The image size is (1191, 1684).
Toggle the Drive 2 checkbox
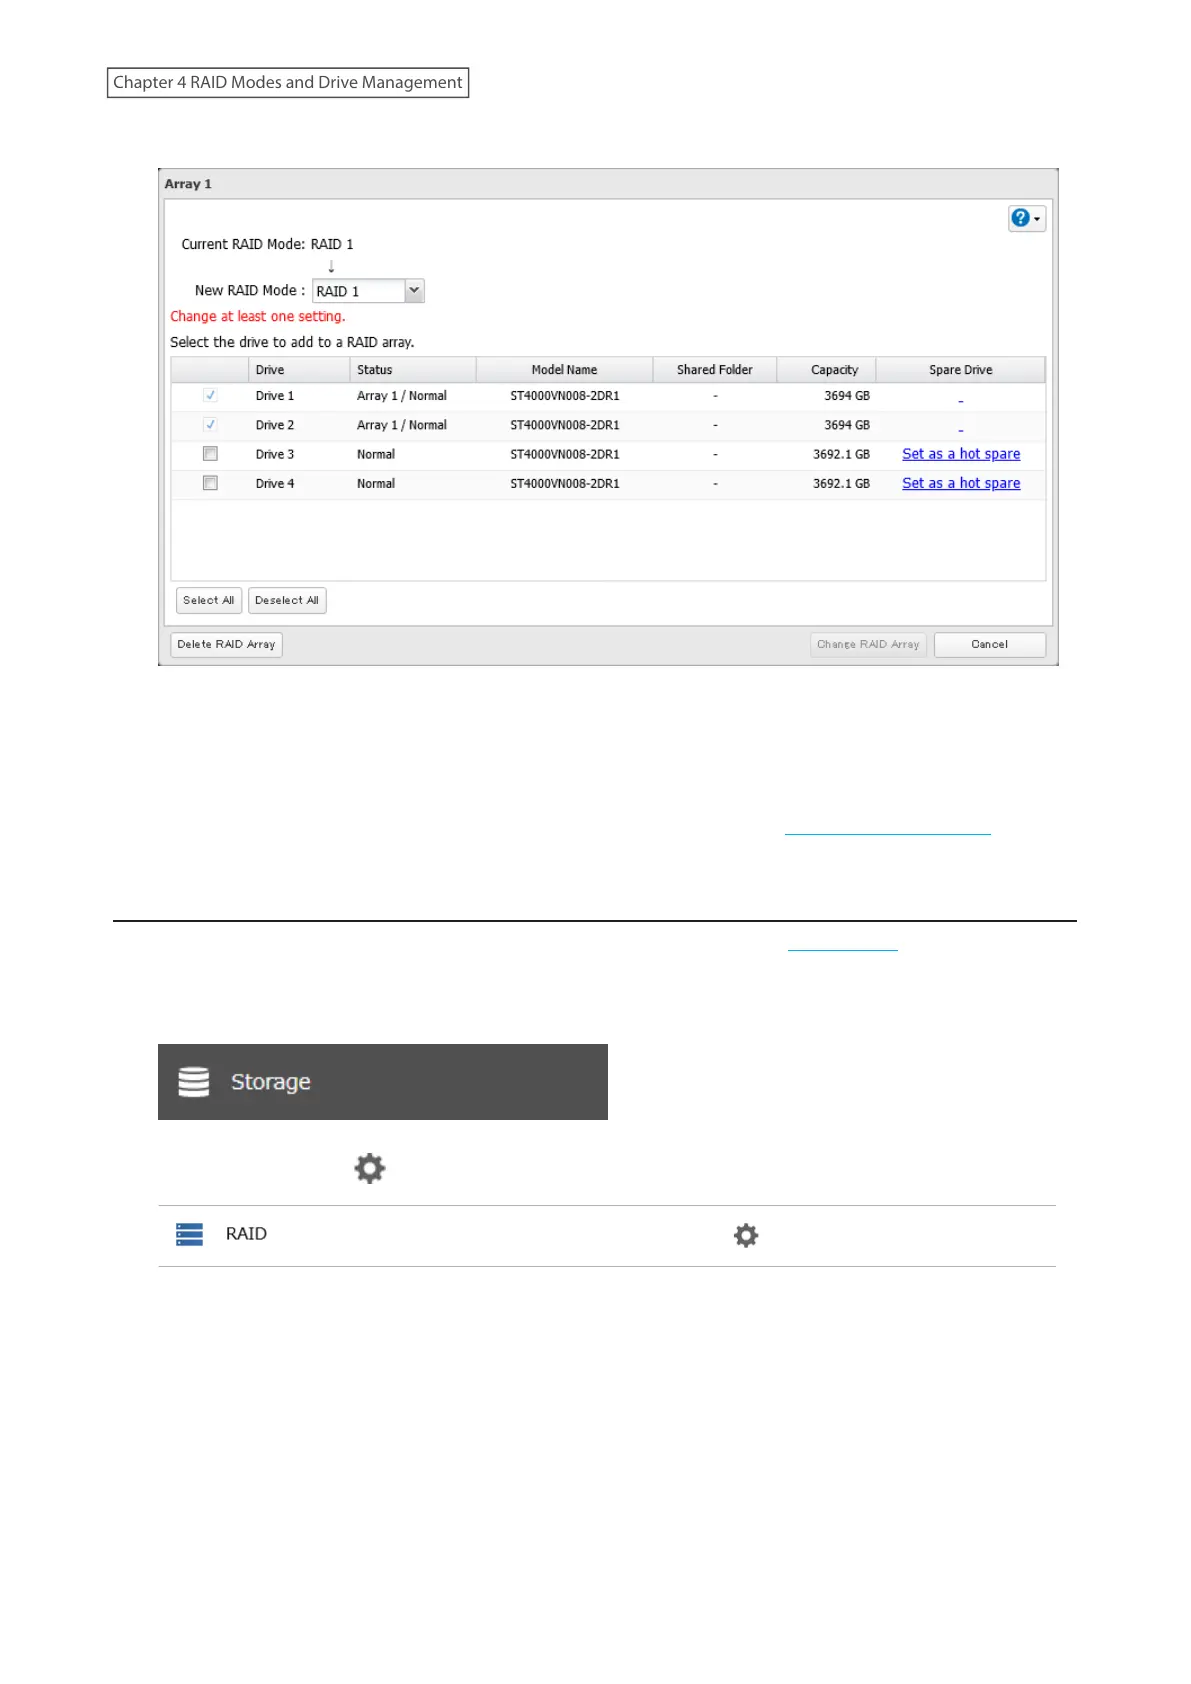(x=210, y=425)
